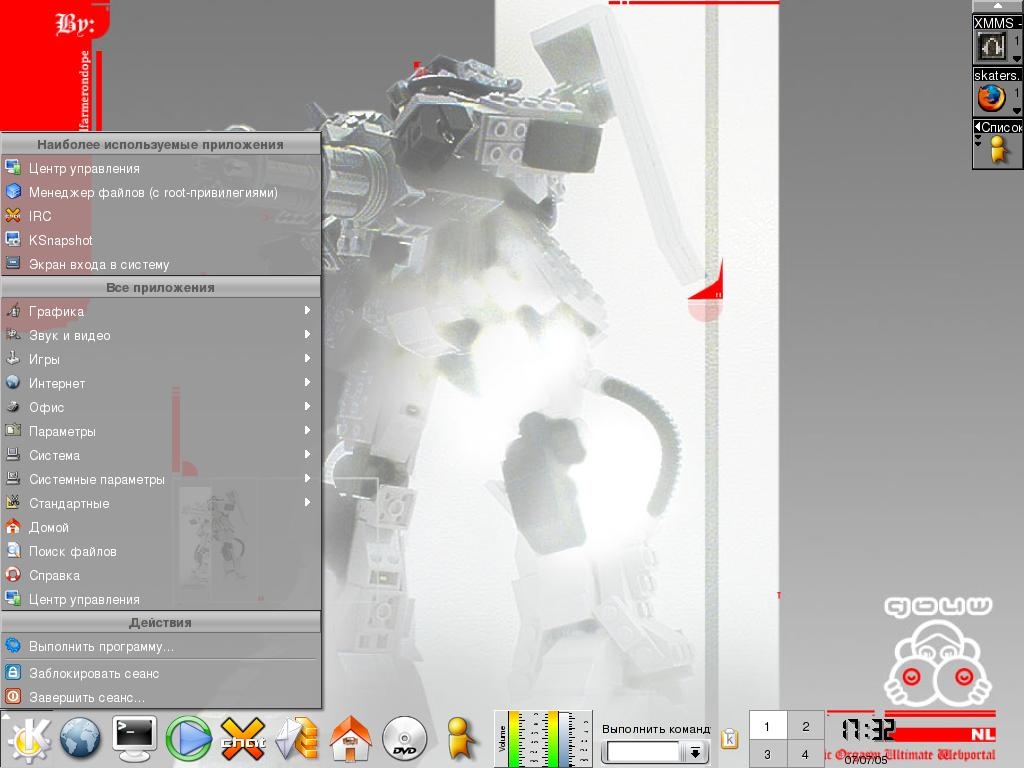Adjust the Volume slider in the mixer applet
The height and width of the screenshot is (768, 1024).
[512, 738]
